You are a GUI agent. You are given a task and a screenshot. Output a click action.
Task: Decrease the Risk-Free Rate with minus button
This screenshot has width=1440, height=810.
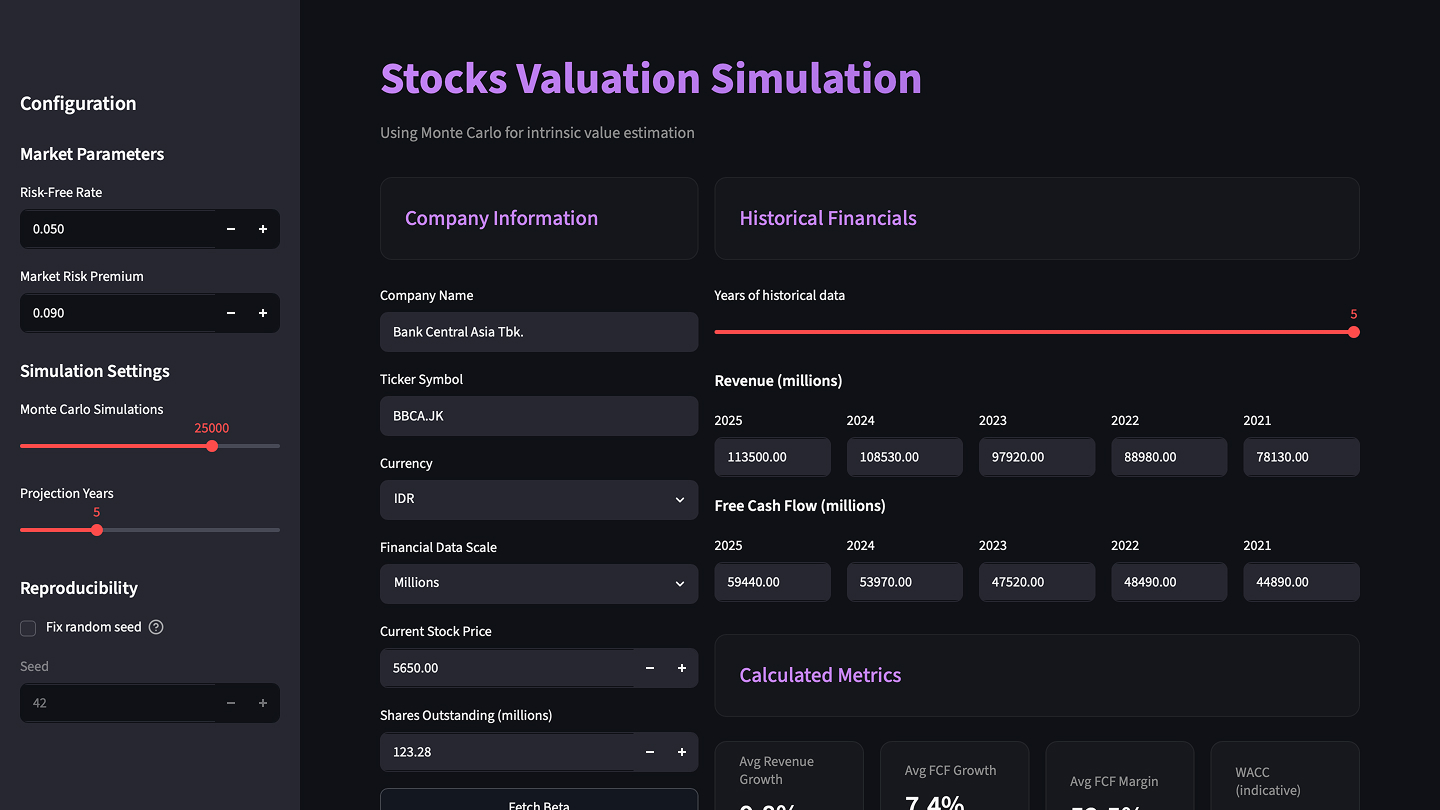(231, 229)
